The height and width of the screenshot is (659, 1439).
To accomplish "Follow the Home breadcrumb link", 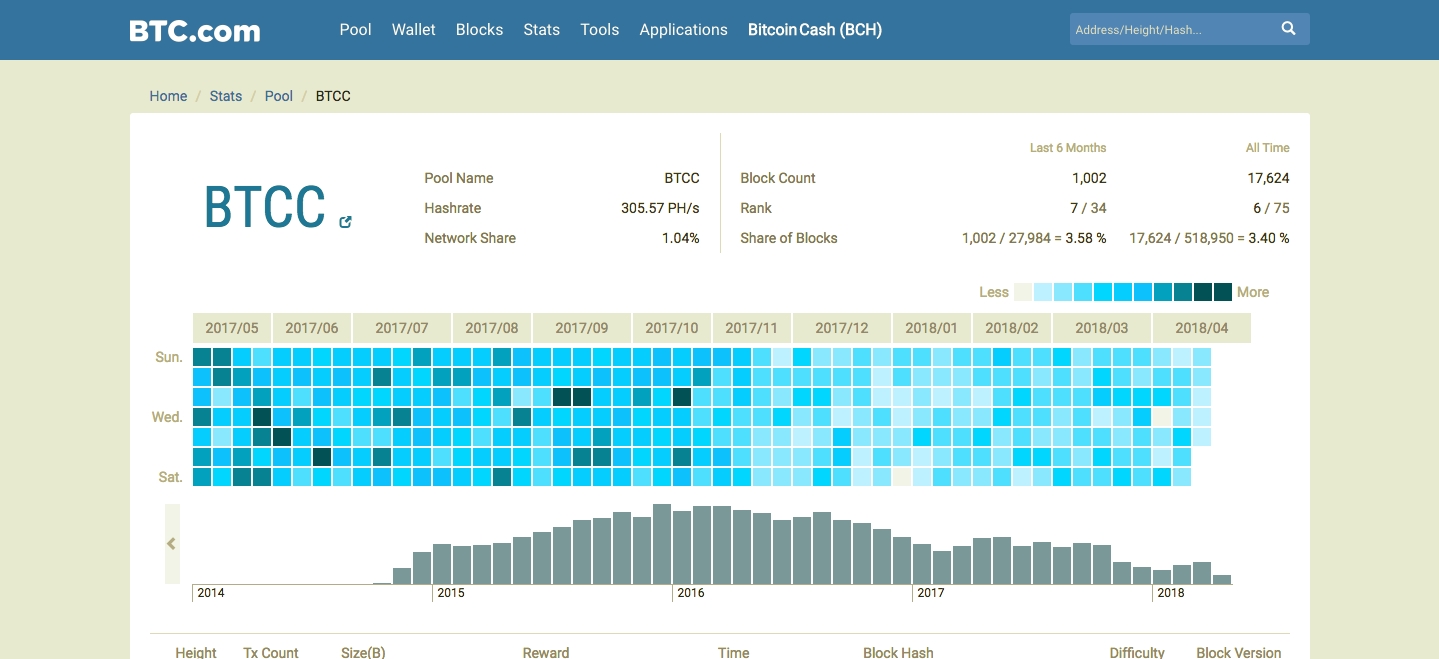I will tap(168, 96).
